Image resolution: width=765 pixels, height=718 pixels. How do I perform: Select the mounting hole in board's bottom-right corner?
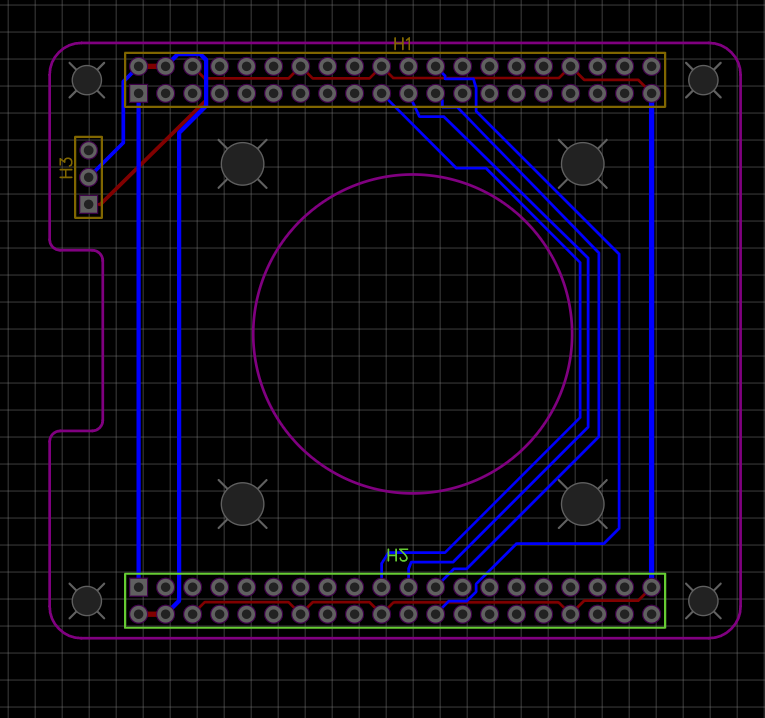703,601
